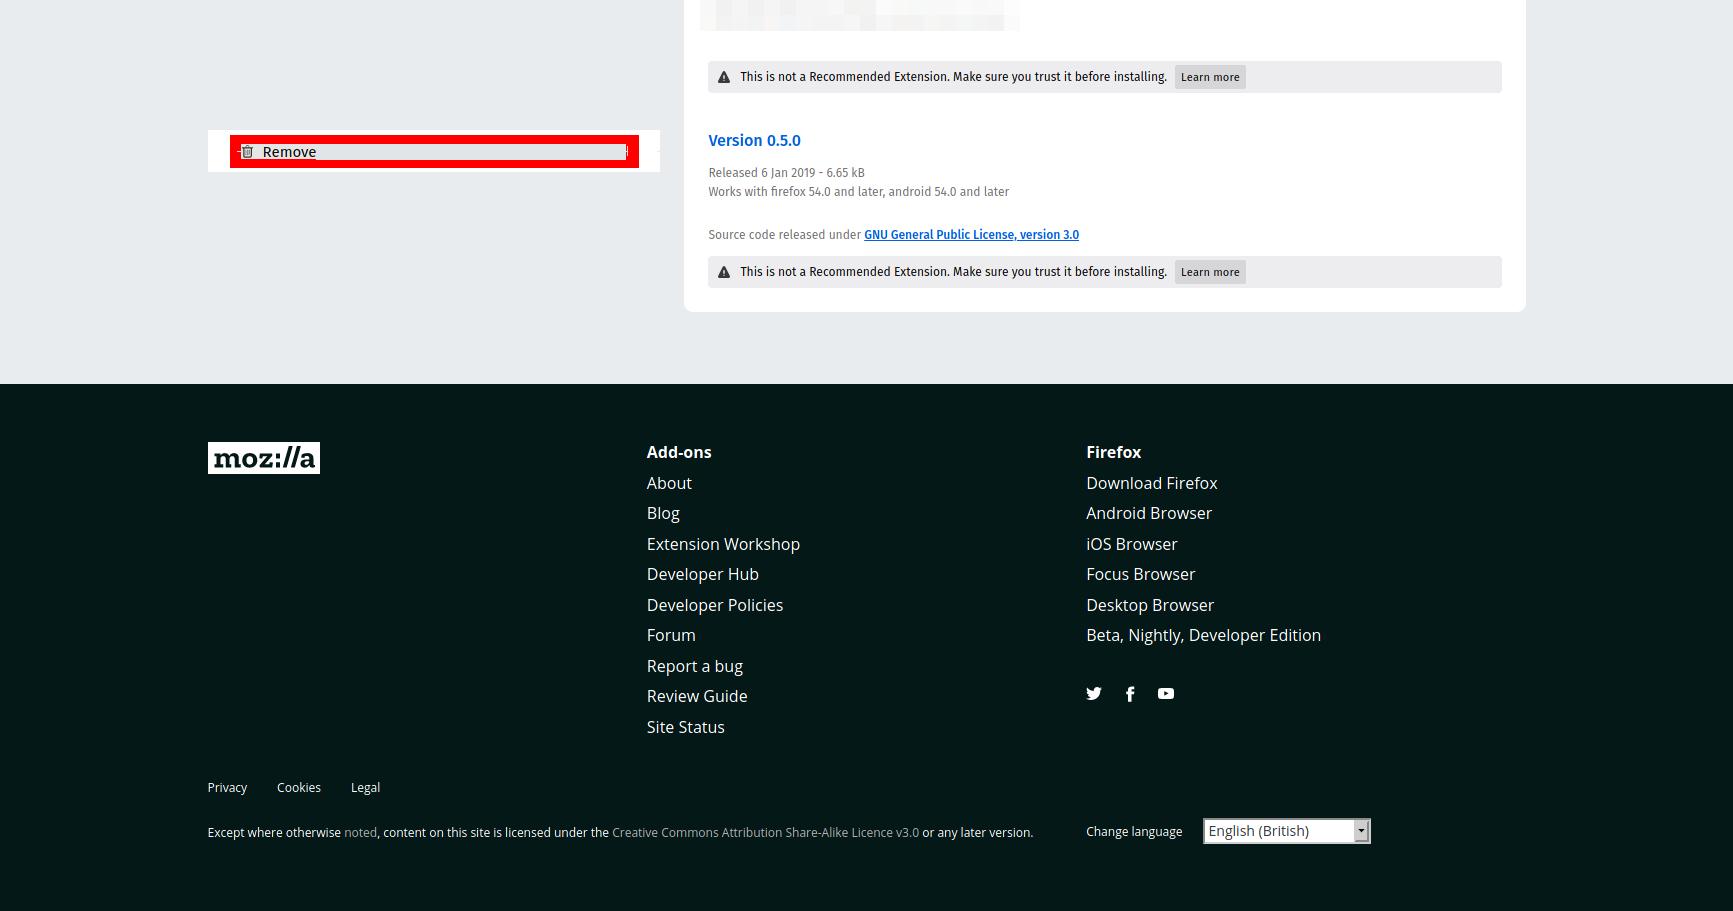Click the Firefox footer heading
1733x911 pixels.
tap(1113, 453)
